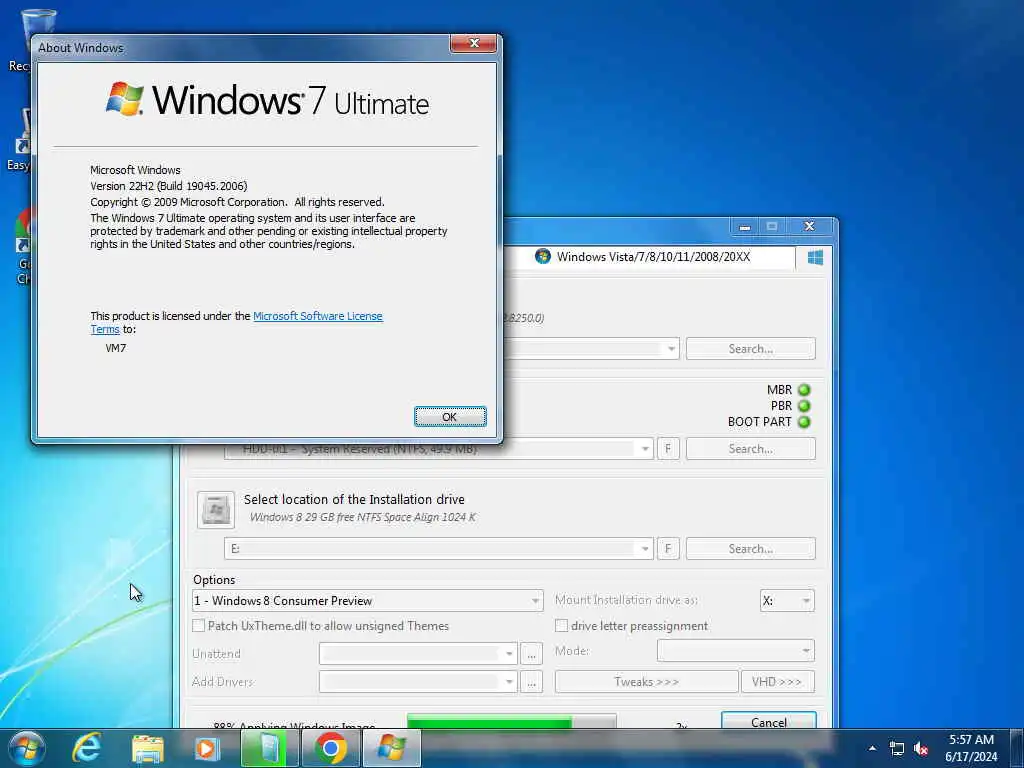Open Windows Media Player from the taskbar
The height and width of the screenshot is (768, 1024).
click(207, 748)
